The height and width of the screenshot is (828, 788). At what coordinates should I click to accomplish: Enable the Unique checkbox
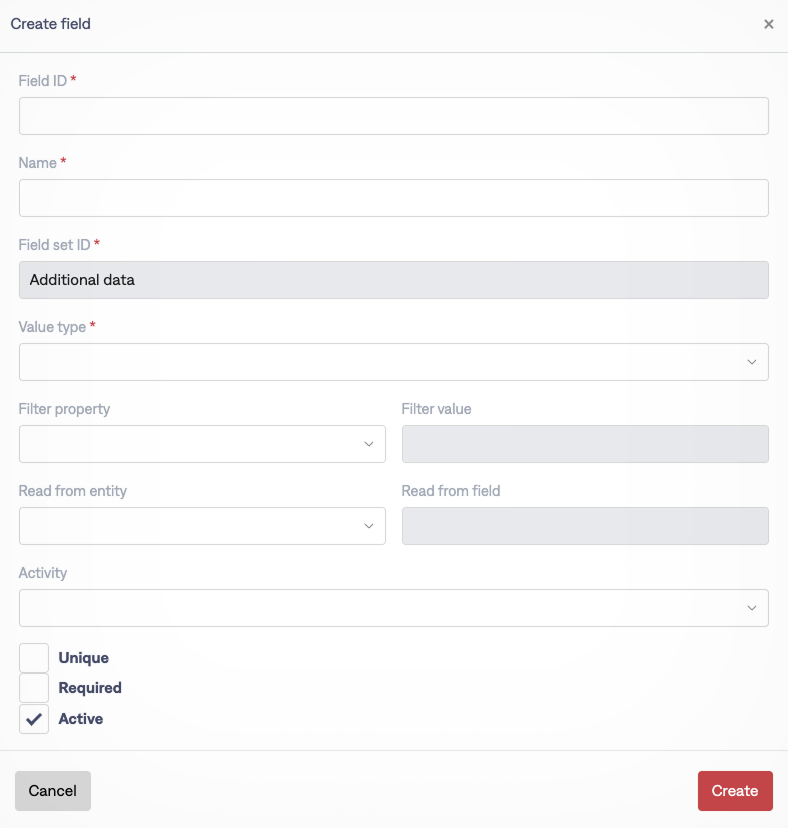coord(34,658)
